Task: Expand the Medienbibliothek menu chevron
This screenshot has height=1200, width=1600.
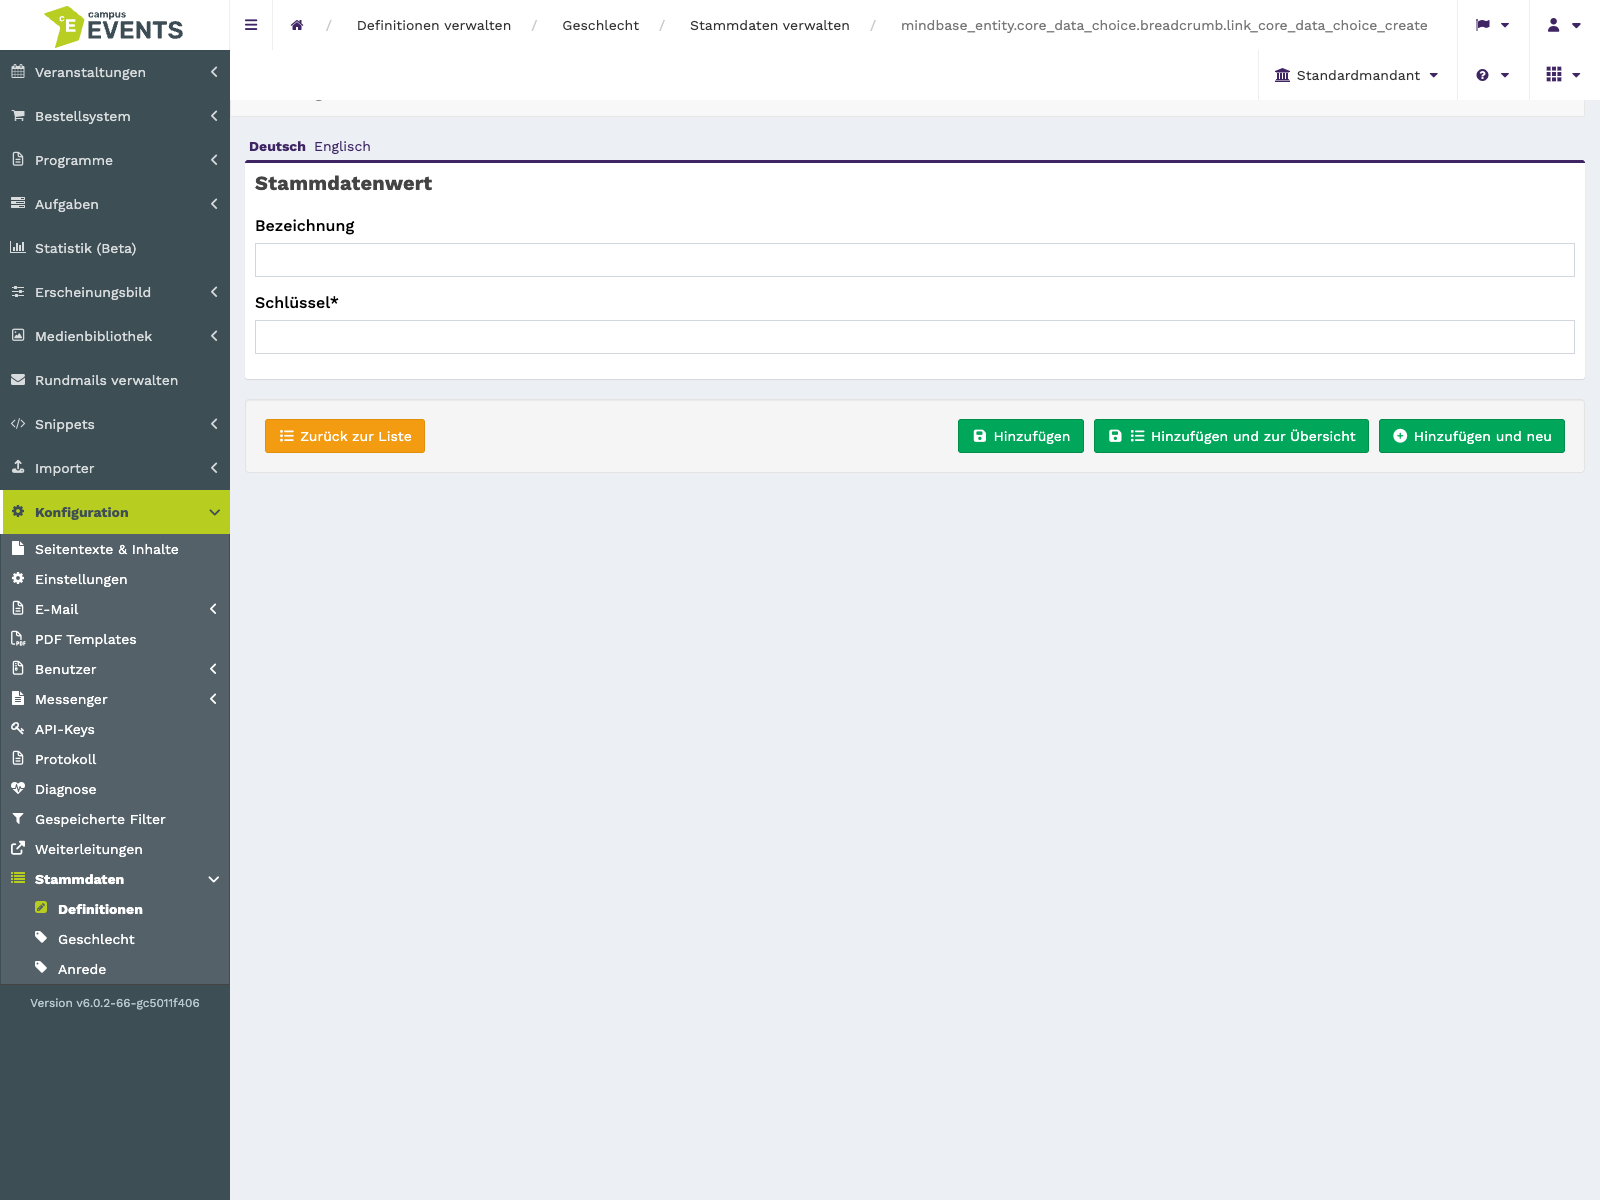Action: [x=214, y=336]
